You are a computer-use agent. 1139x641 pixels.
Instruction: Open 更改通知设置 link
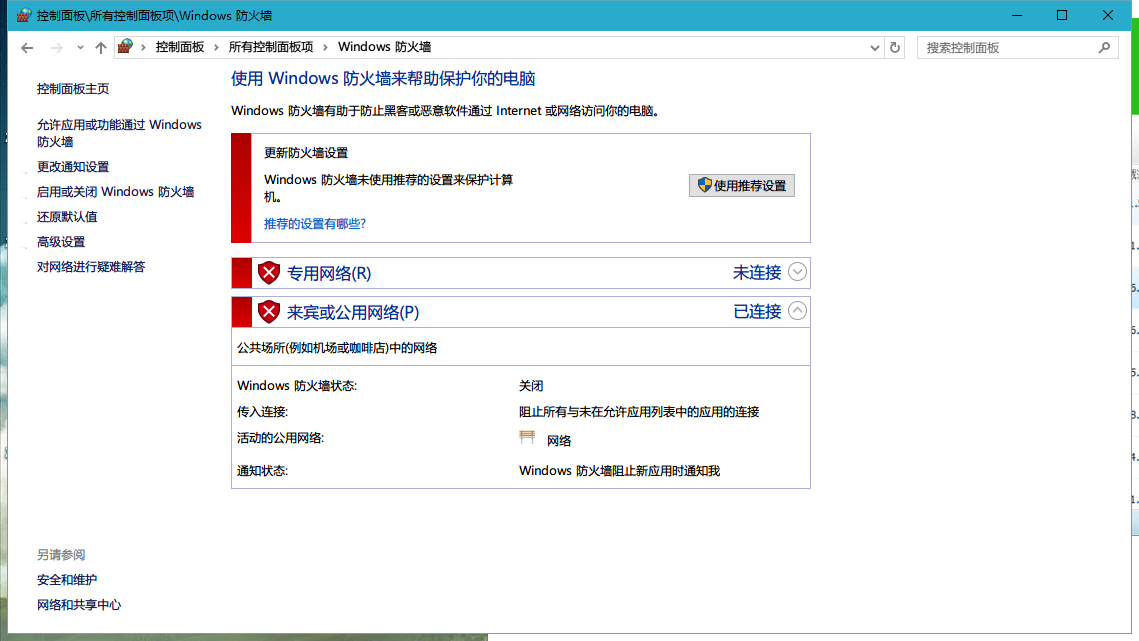[73, 166]
